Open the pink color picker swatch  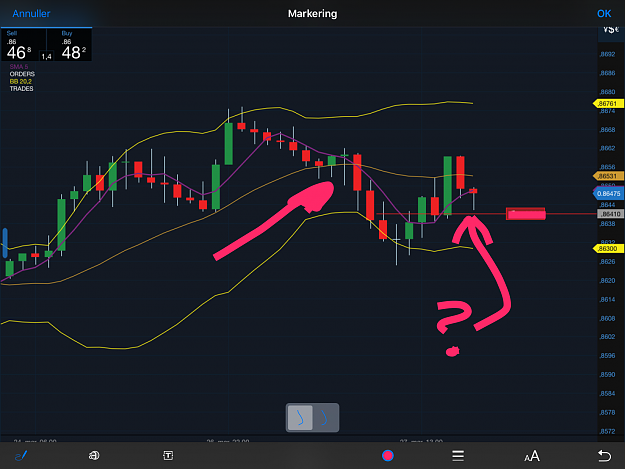point(387,455)
